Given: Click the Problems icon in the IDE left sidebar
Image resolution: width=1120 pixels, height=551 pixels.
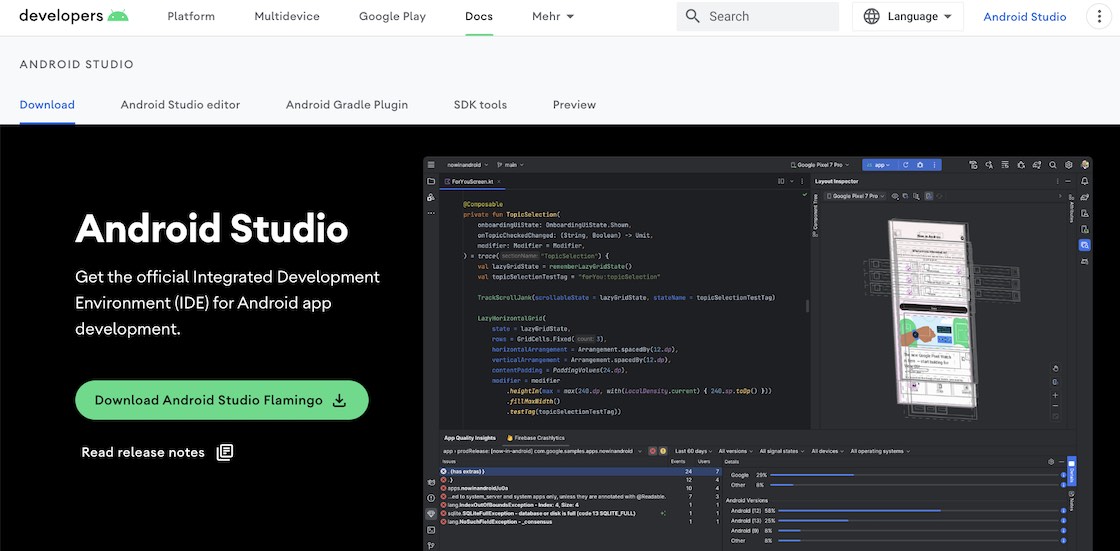Looking at the screenshot, I should (x=431, y=498).
